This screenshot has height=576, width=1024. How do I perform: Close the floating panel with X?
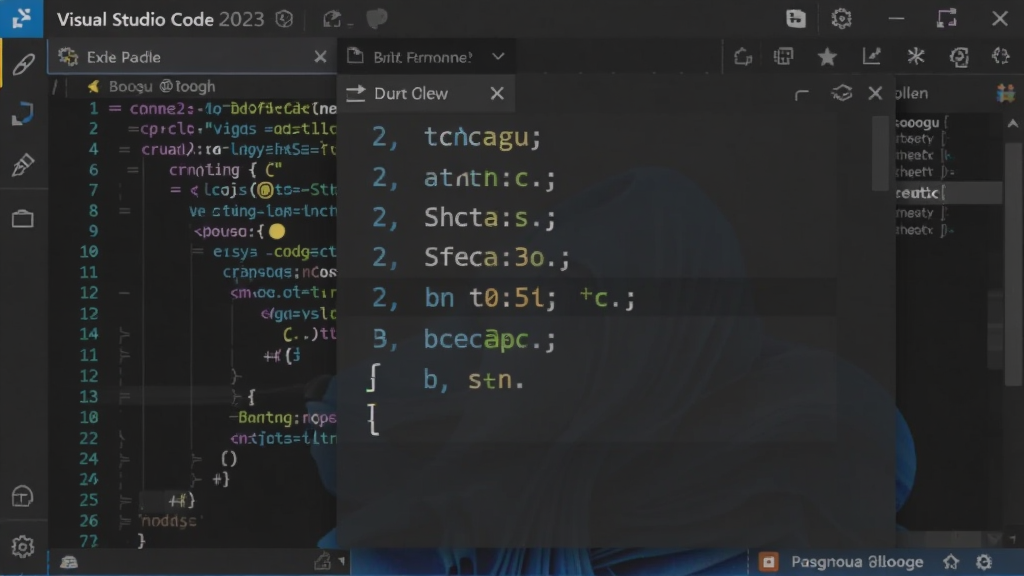[875, 93]
